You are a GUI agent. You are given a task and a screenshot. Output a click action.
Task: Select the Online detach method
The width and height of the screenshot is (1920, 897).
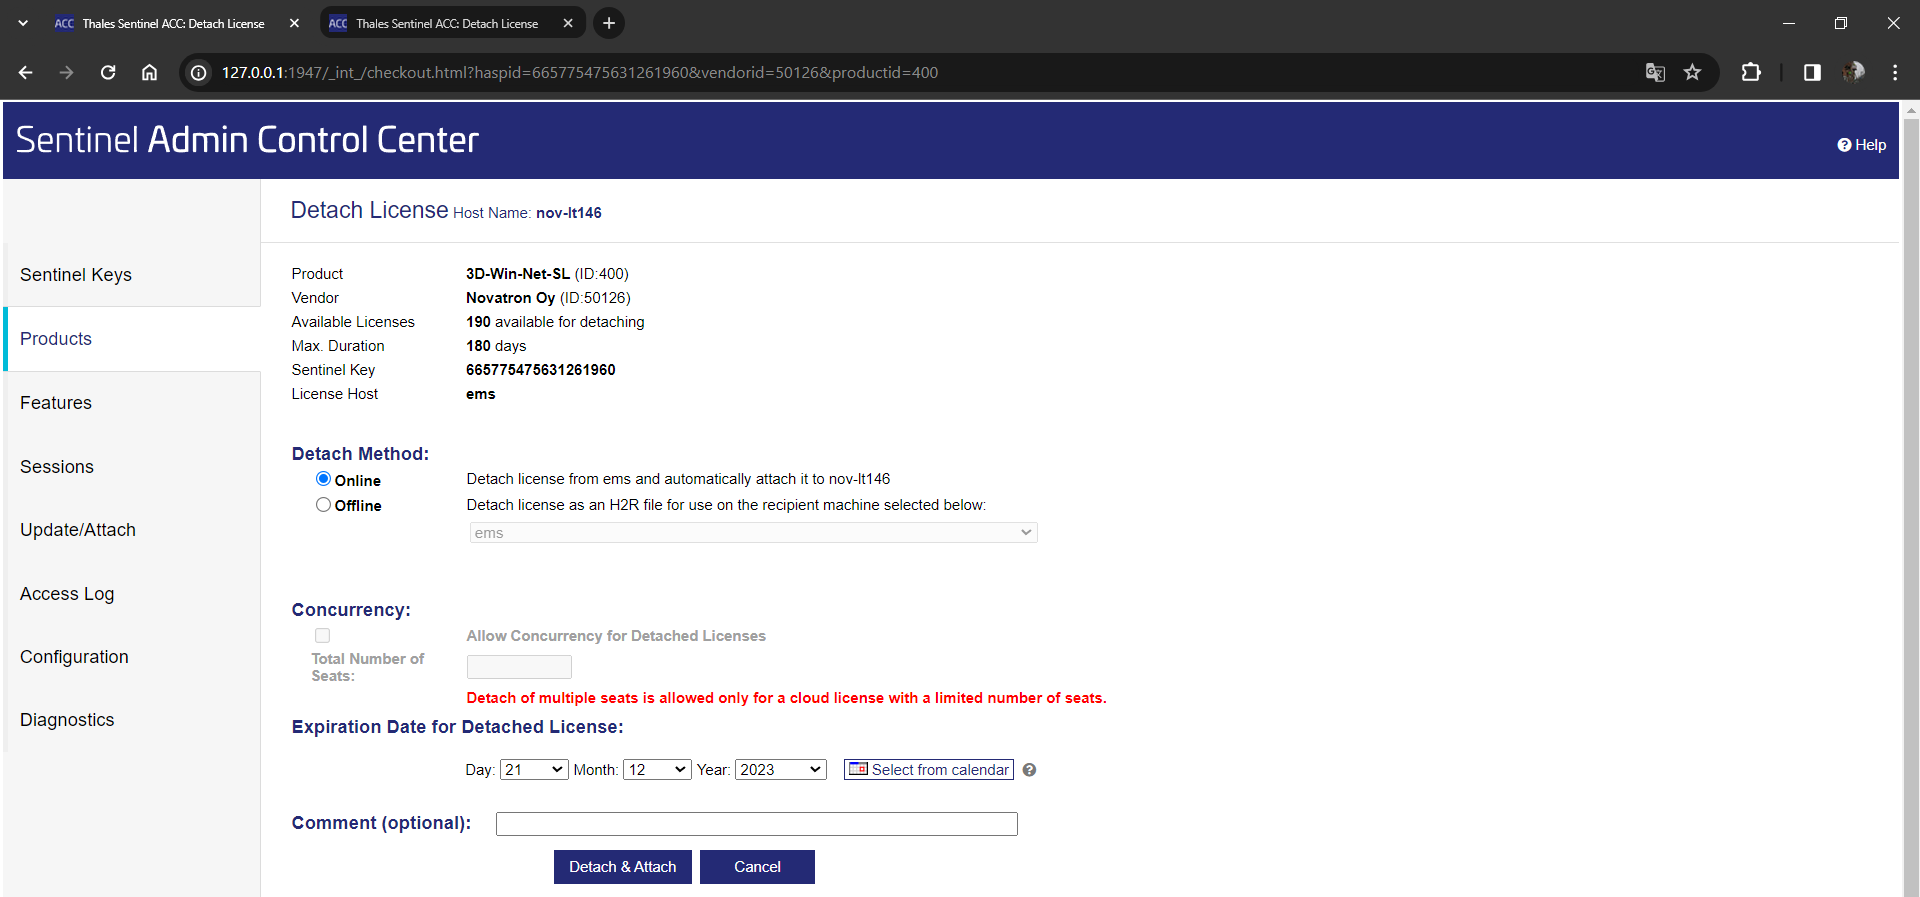pyautogui.click(x=323, y=479)
